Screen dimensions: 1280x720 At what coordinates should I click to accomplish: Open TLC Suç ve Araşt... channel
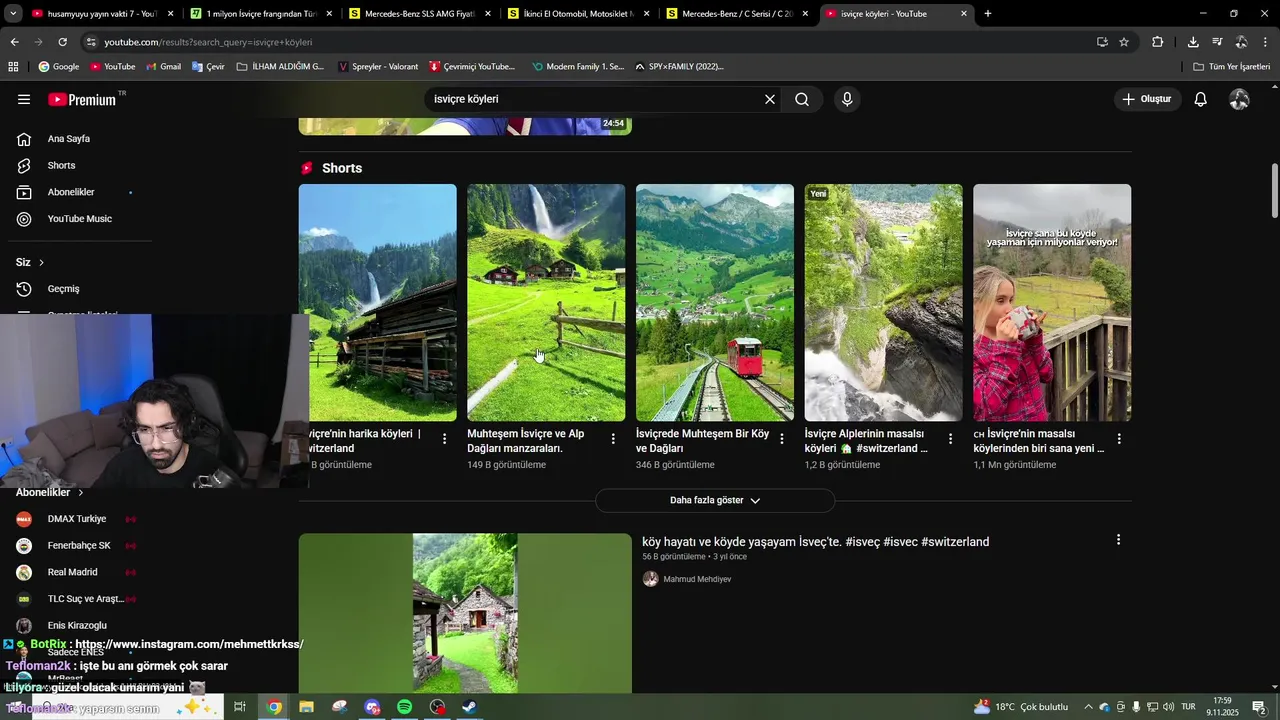tap(85, 599)
